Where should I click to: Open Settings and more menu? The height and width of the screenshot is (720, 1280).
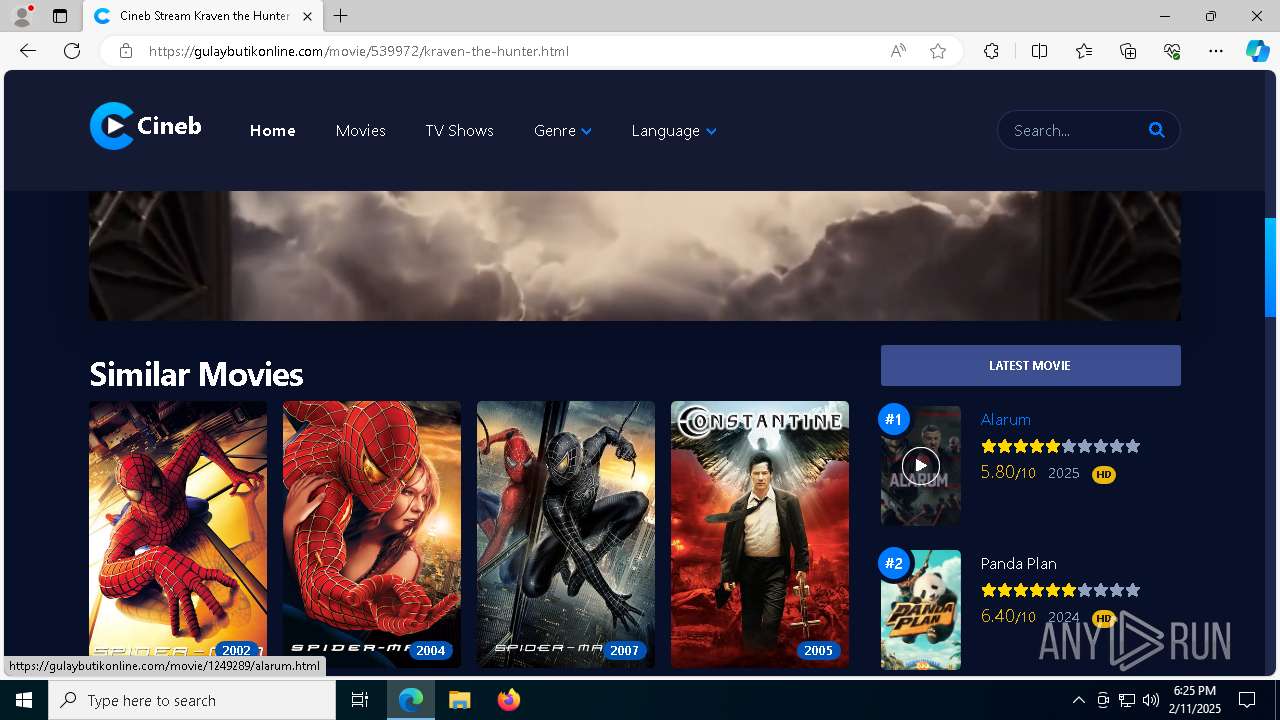[1216, 51]
